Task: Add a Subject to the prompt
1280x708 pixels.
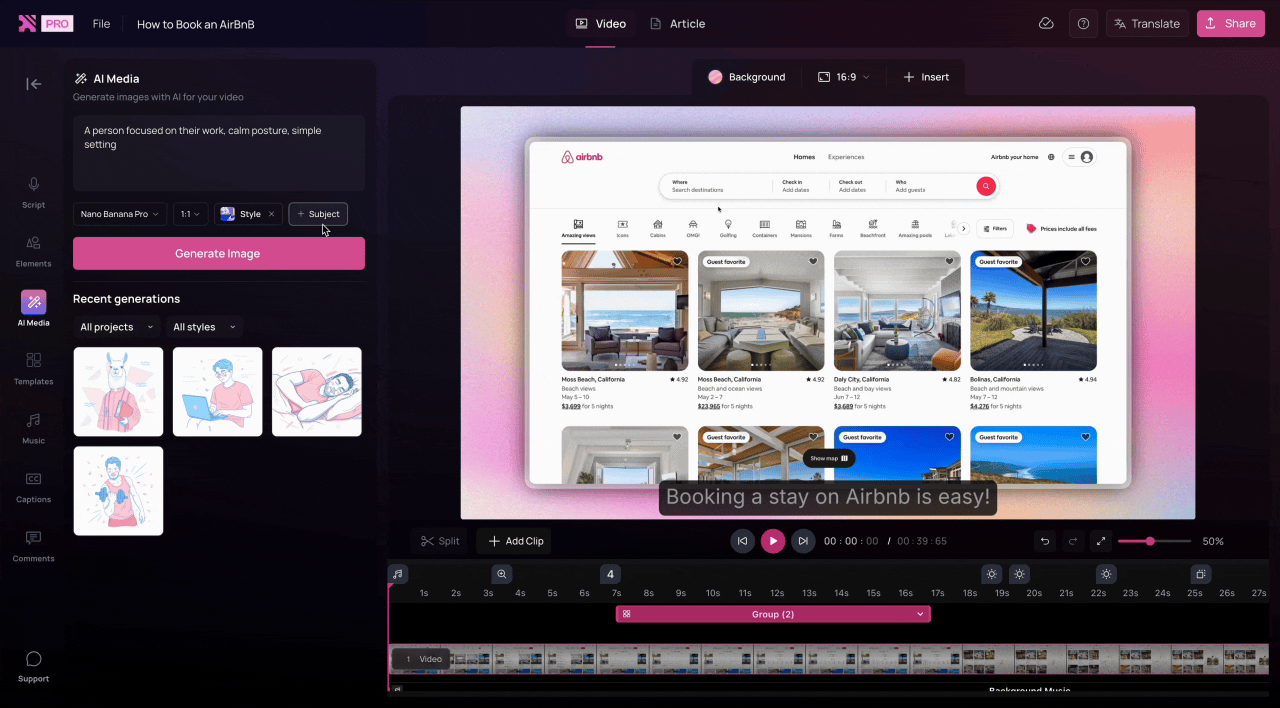Action: pyautogui.click(x=318, y=214)
